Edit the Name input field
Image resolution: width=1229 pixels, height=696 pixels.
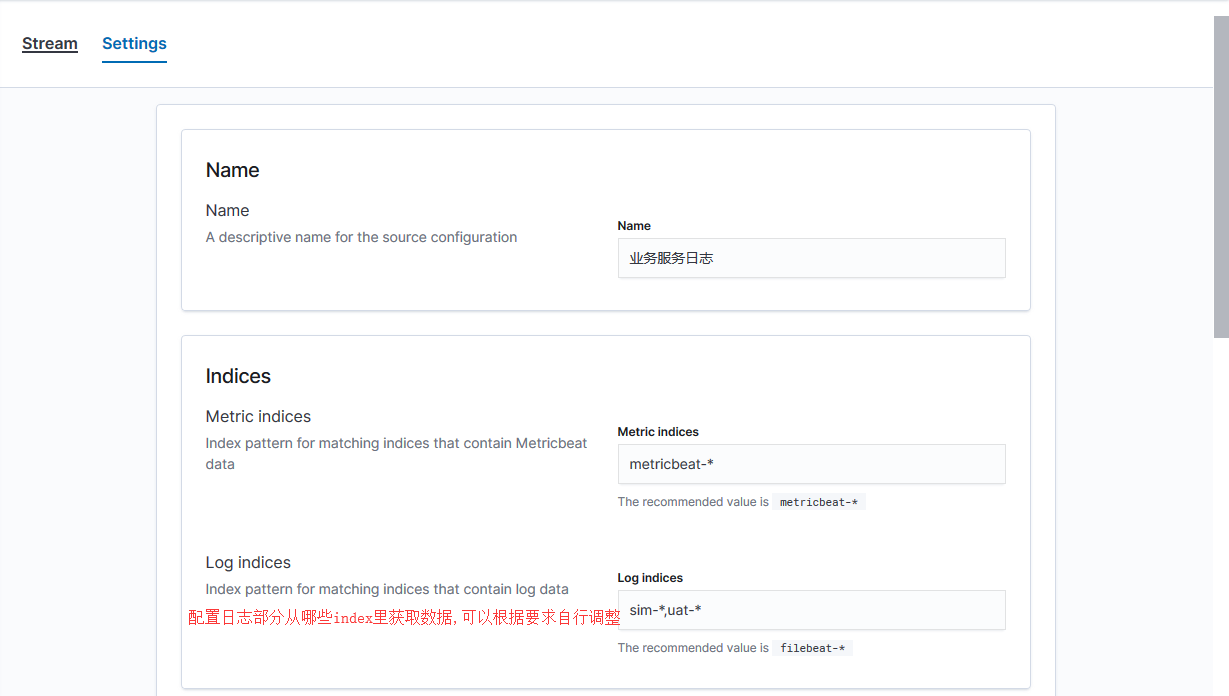[811, 258]
